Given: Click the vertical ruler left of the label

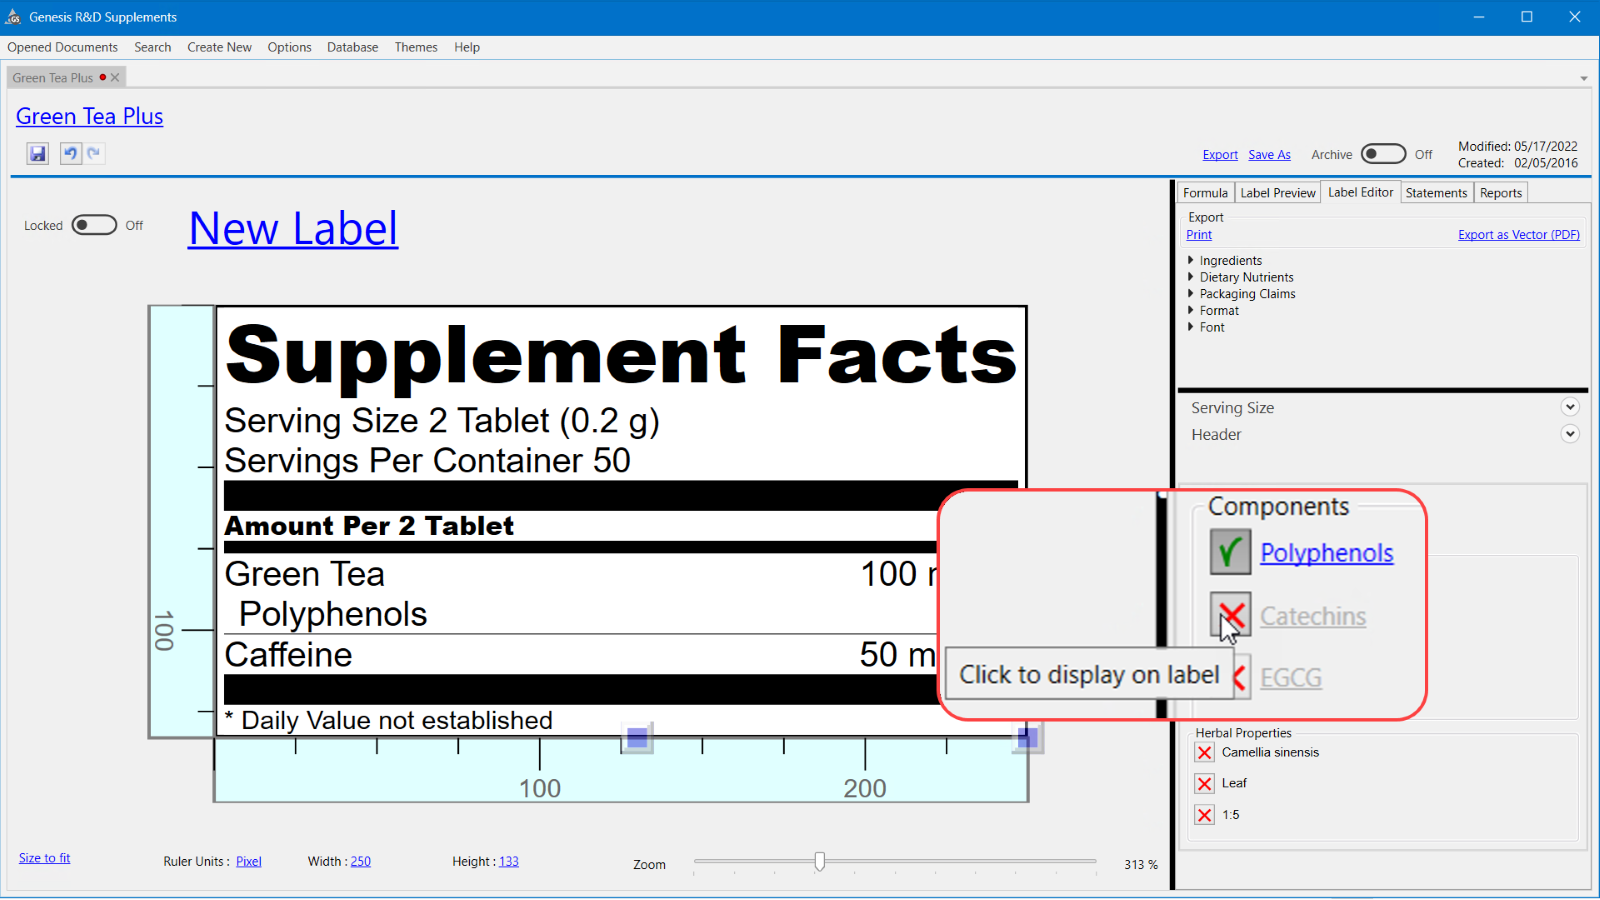Looking at the screenshot, I should pos(182,521).
